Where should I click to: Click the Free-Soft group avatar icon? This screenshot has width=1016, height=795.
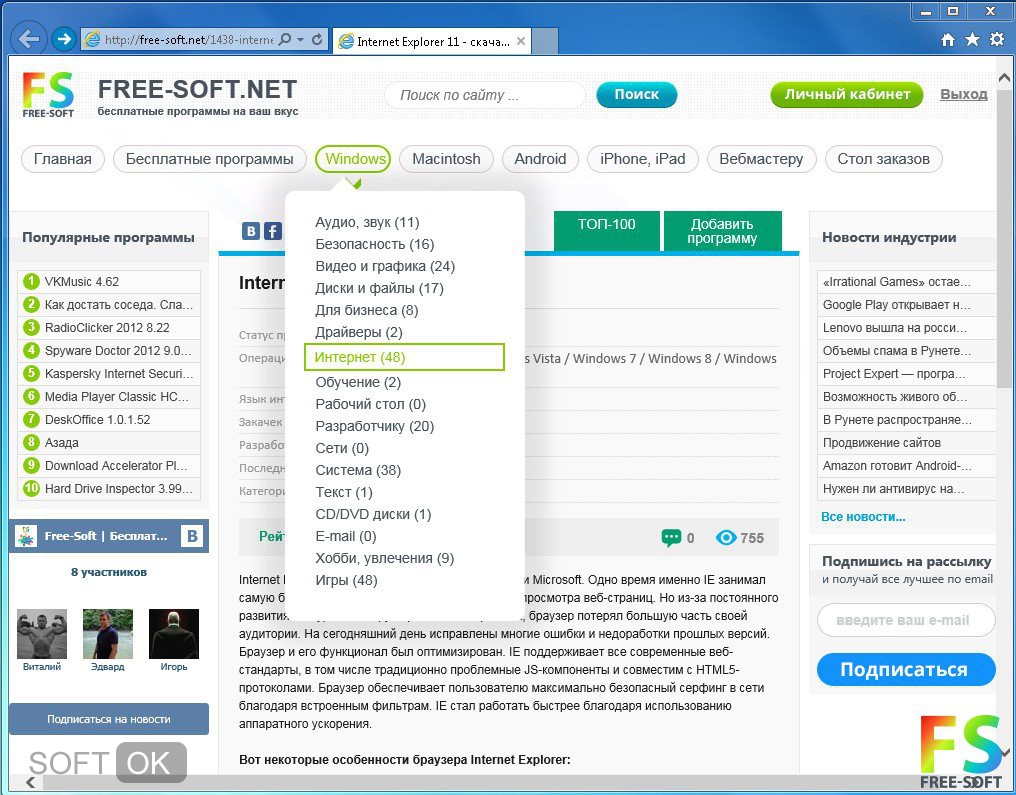click(x=26, y=536)
